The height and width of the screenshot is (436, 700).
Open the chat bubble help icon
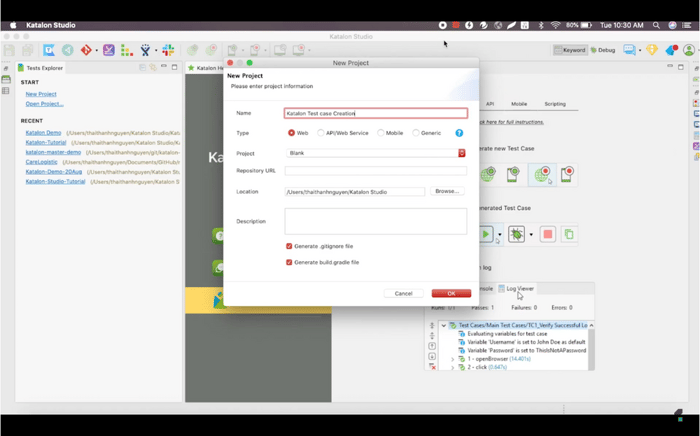pyautogui.click(x=629, y=50)
